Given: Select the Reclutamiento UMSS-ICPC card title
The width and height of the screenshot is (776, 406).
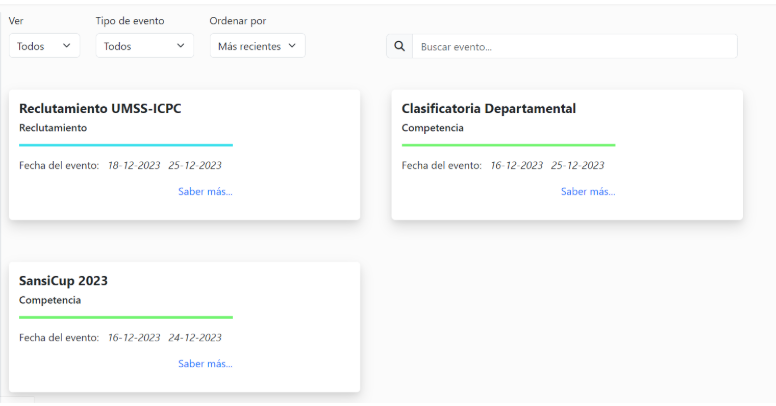Looking at the screenshot, I should click(100, 108).
